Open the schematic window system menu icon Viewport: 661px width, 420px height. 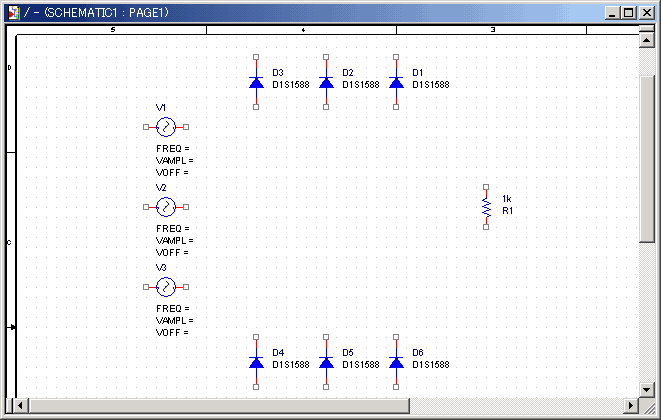click(12, 12)
